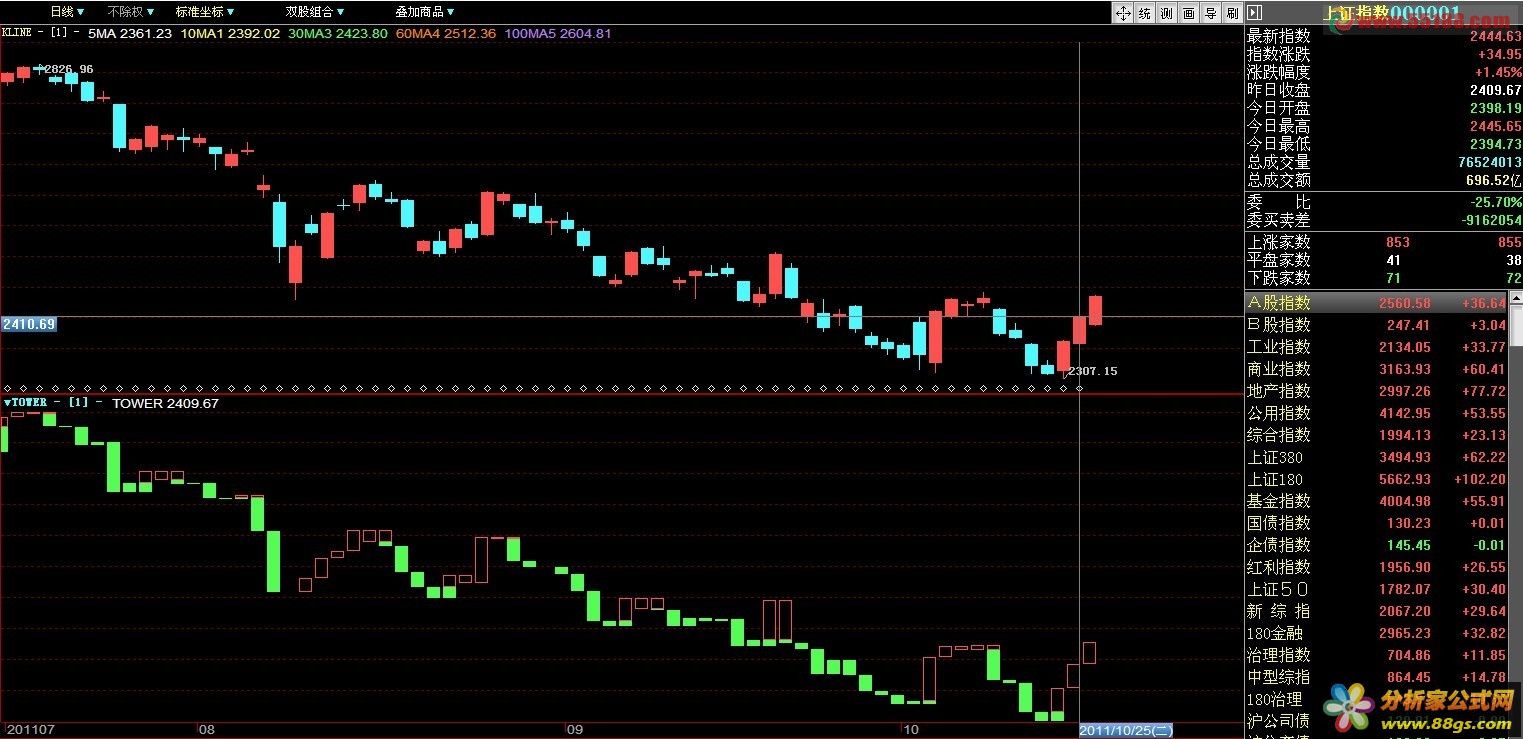Click the 10MA1 2392.02 value
1523x739 pixels.
(x=230, y=33)
